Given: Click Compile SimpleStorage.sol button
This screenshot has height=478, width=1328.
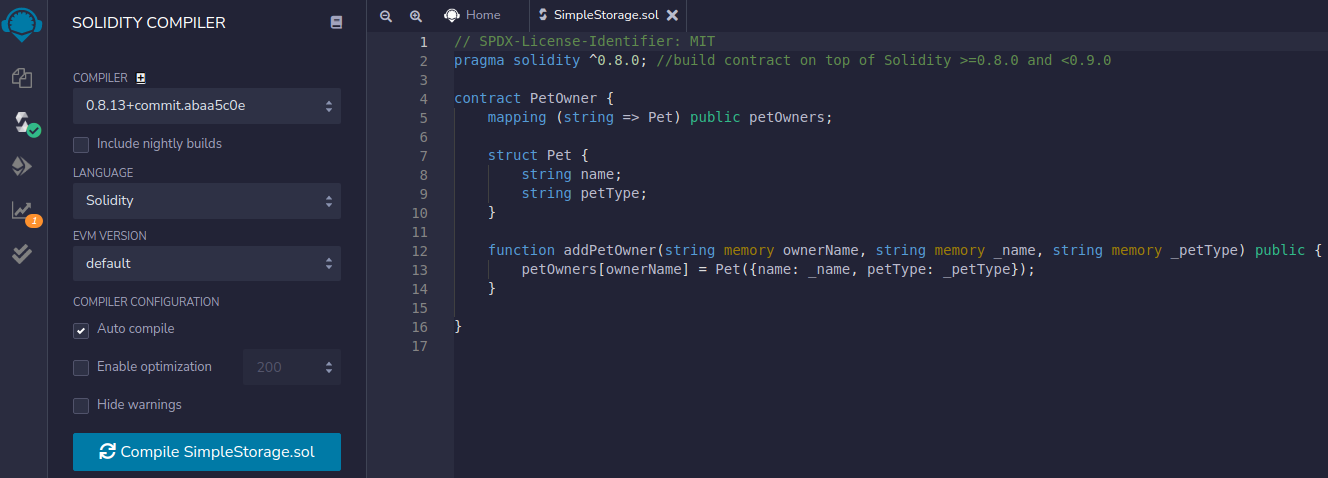Looking at the screenshot, I should point(206,452).
